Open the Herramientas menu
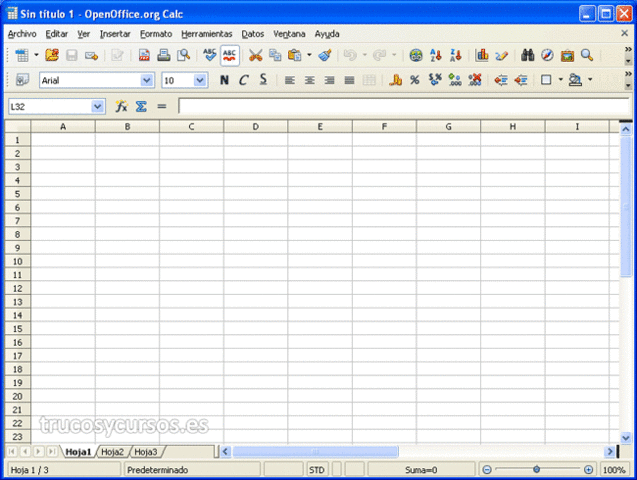Viewport: 637px width, 480px height. pos(206,34)
